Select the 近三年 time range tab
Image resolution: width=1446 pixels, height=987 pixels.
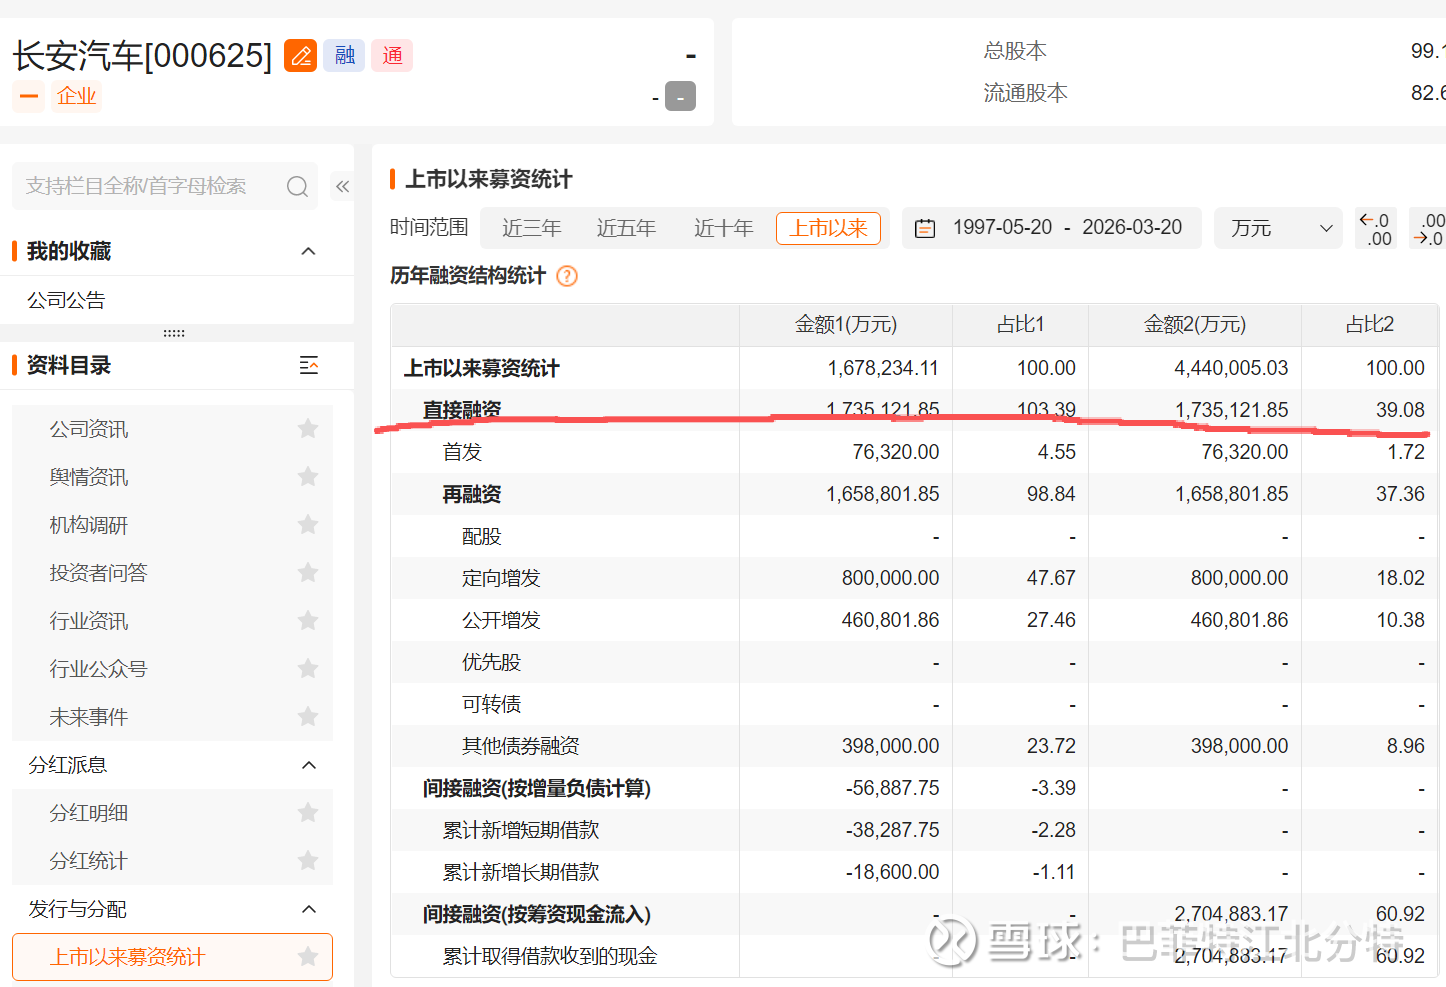coord(531,229)
